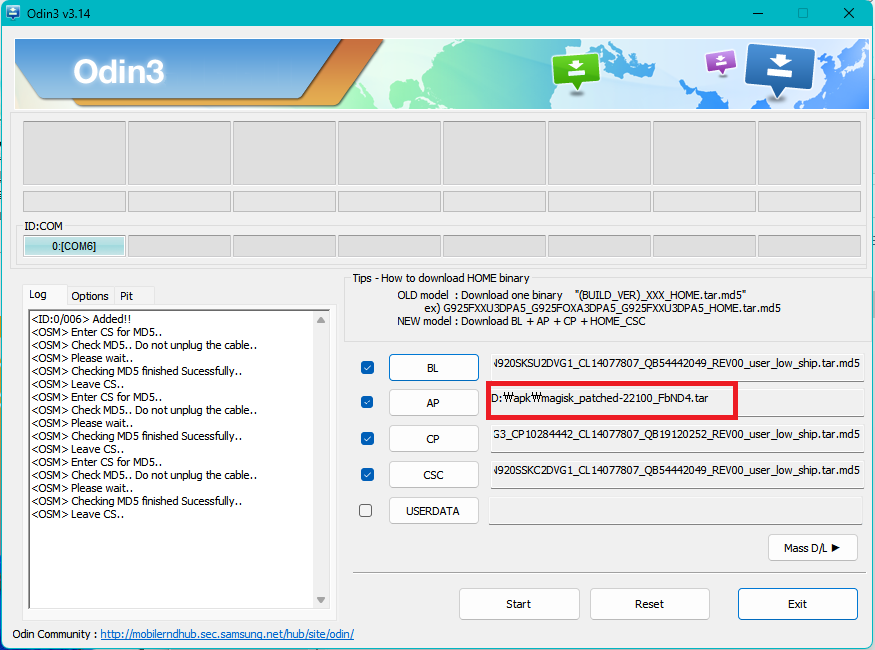Click the purple download marker icon in banner
Viewport: 875px width, 650px height.
(x=720, y=62)
